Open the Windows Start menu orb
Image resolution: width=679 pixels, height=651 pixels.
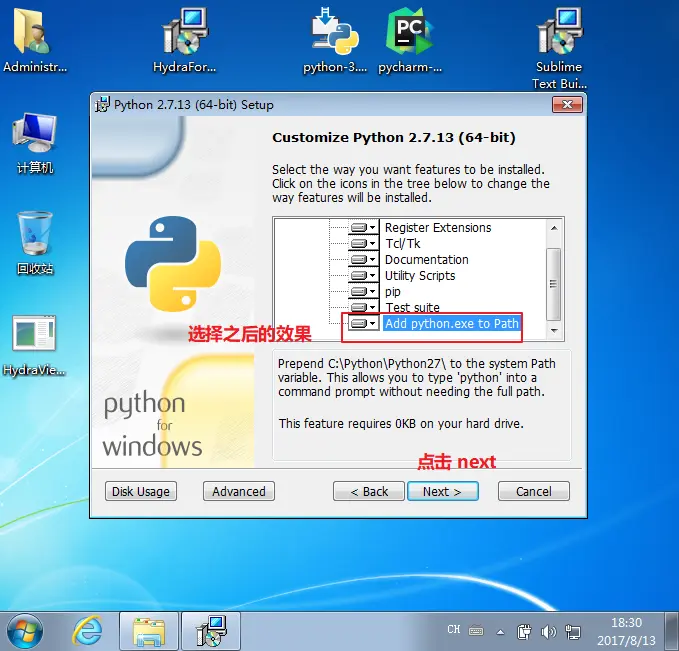[25, 631]
